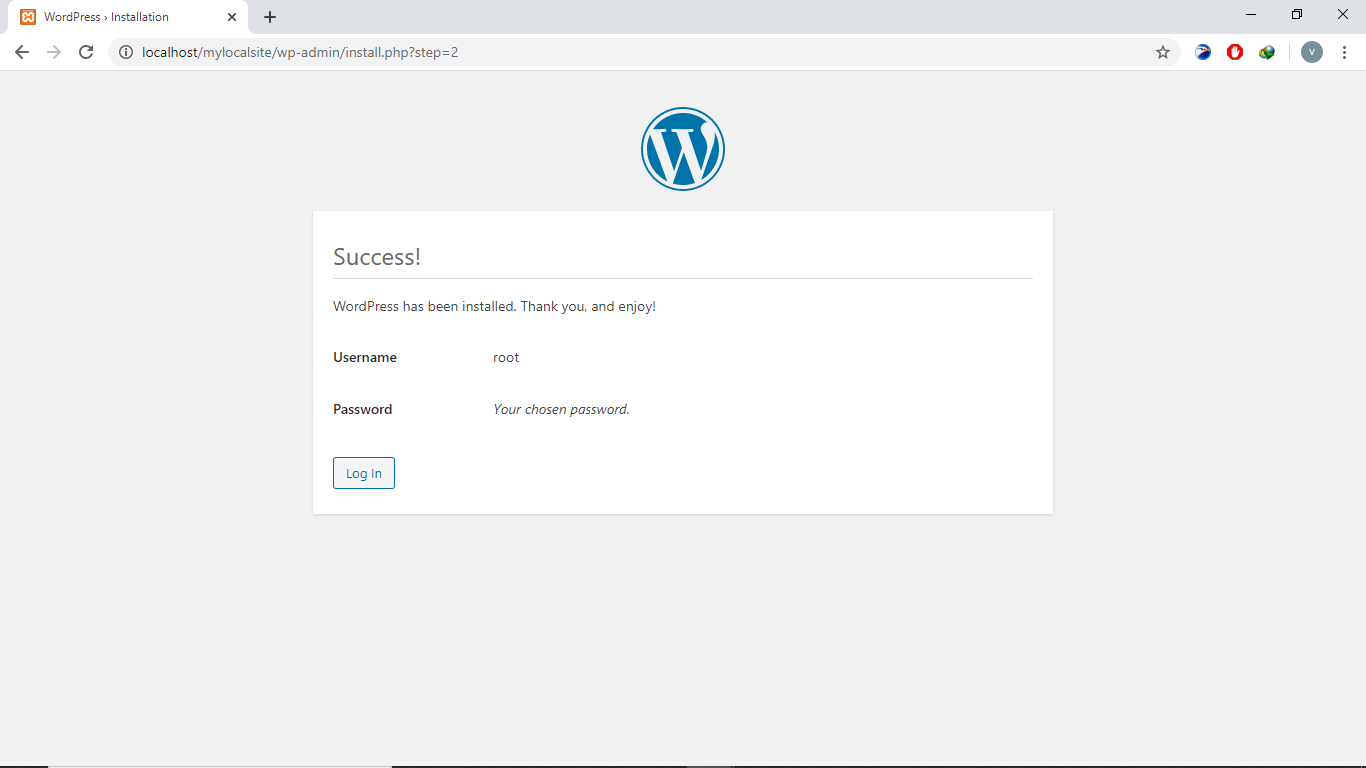
Task: Go back to the previous page
Action: (x=22, y=52)
